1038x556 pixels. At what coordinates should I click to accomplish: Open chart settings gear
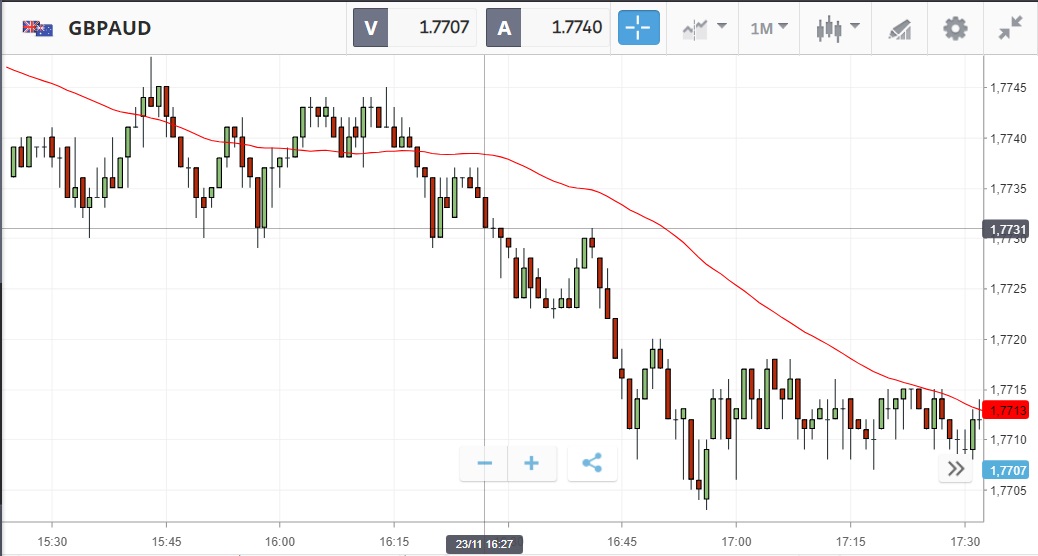click(x=955, y=28)
